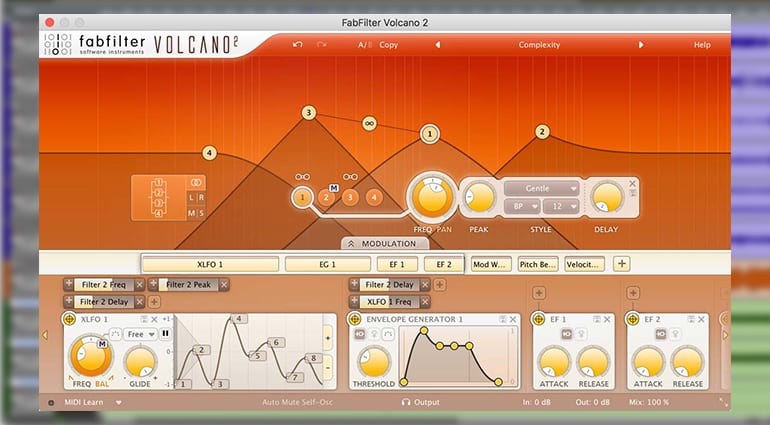The height and width of the screenshot is (425, 770).
Task: Add an XLFO step with the plus button
Action: [x=328, y=339]
